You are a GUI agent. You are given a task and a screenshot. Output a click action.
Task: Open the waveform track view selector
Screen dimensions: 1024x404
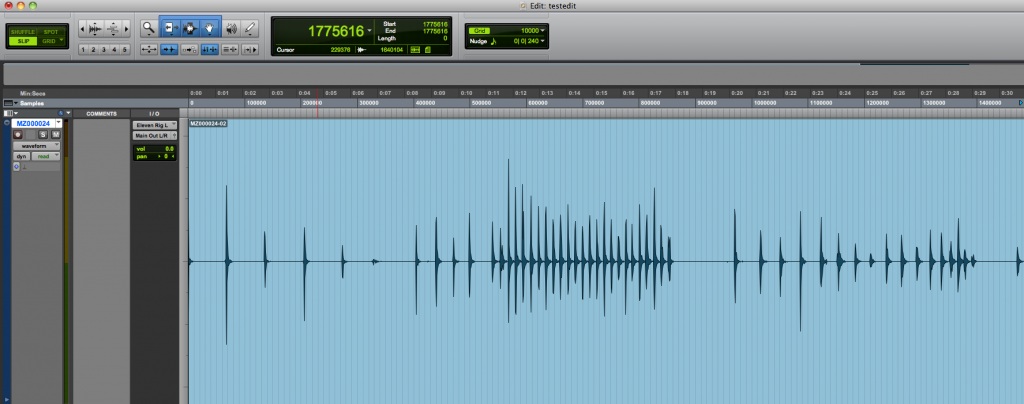[x=37, y=146]
